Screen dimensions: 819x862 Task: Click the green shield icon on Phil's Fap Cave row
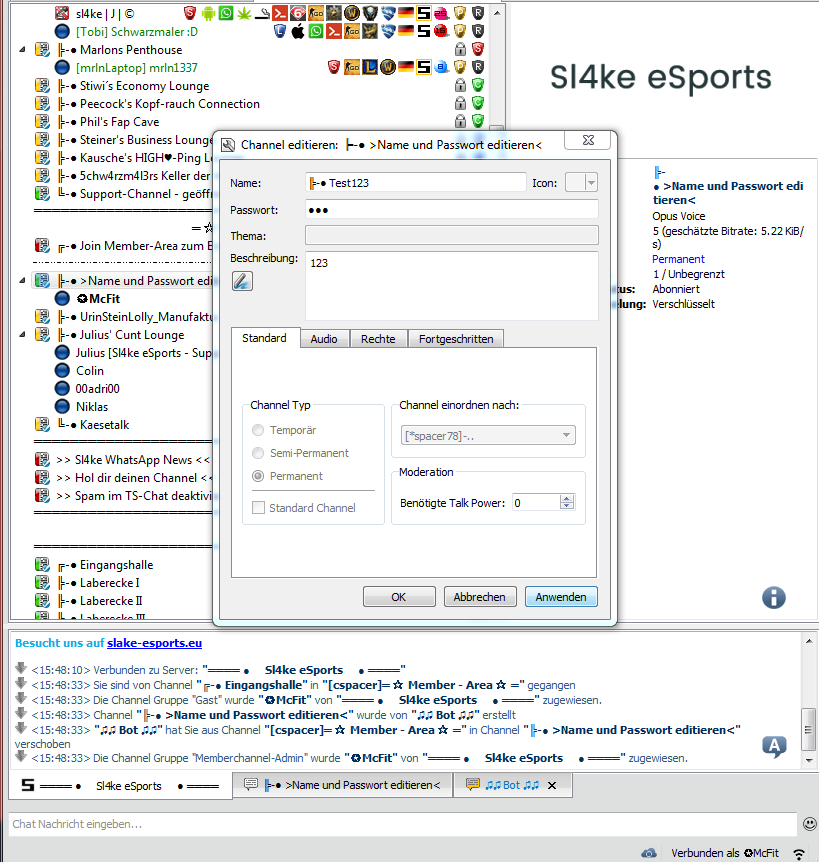478,121
